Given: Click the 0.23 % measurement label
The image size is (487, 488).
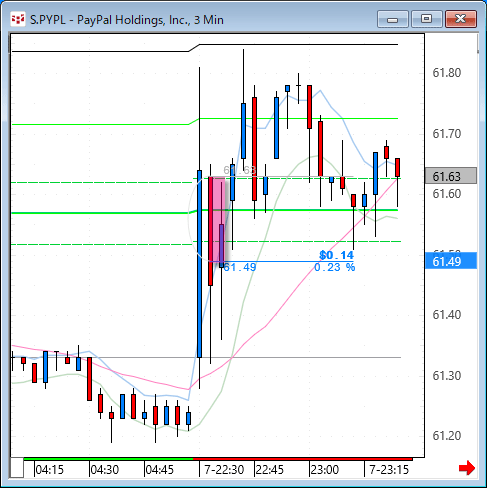Looking at the screenshot, I should click(x=335, y=267).
